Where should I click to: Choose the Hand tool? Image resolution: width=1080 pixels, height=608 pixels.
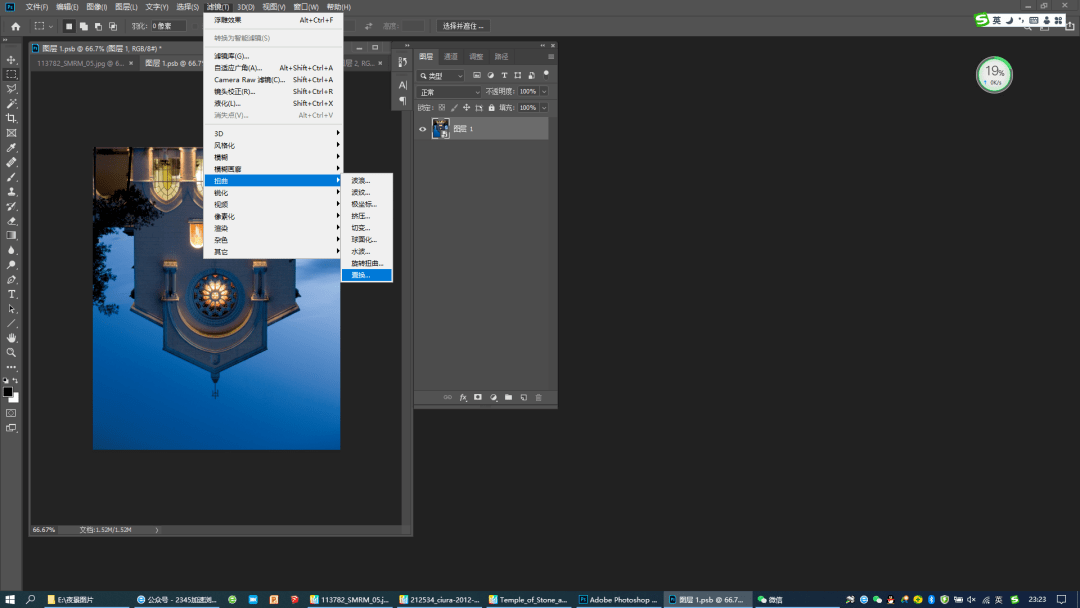pos(12,338)
